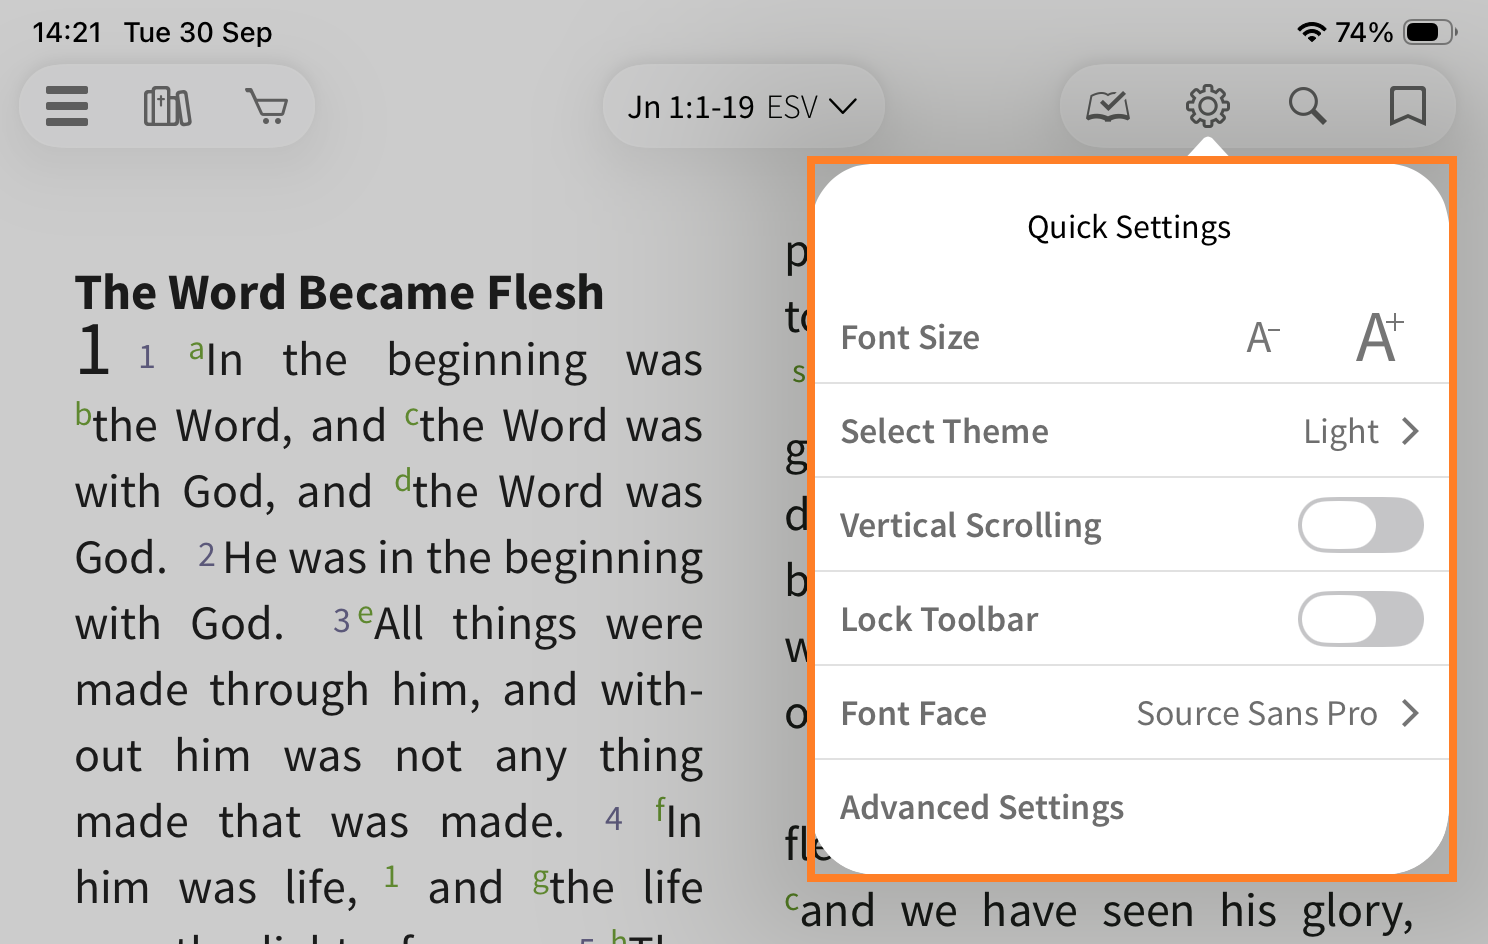
Task: Decrease font size with A- button
Action: tap(1263, 338)
